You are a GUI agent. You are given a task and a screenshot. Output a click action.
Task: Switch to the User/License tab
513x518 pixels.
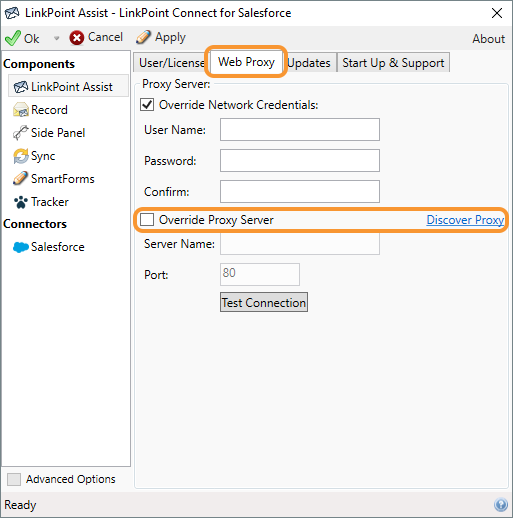coord(171,63)
